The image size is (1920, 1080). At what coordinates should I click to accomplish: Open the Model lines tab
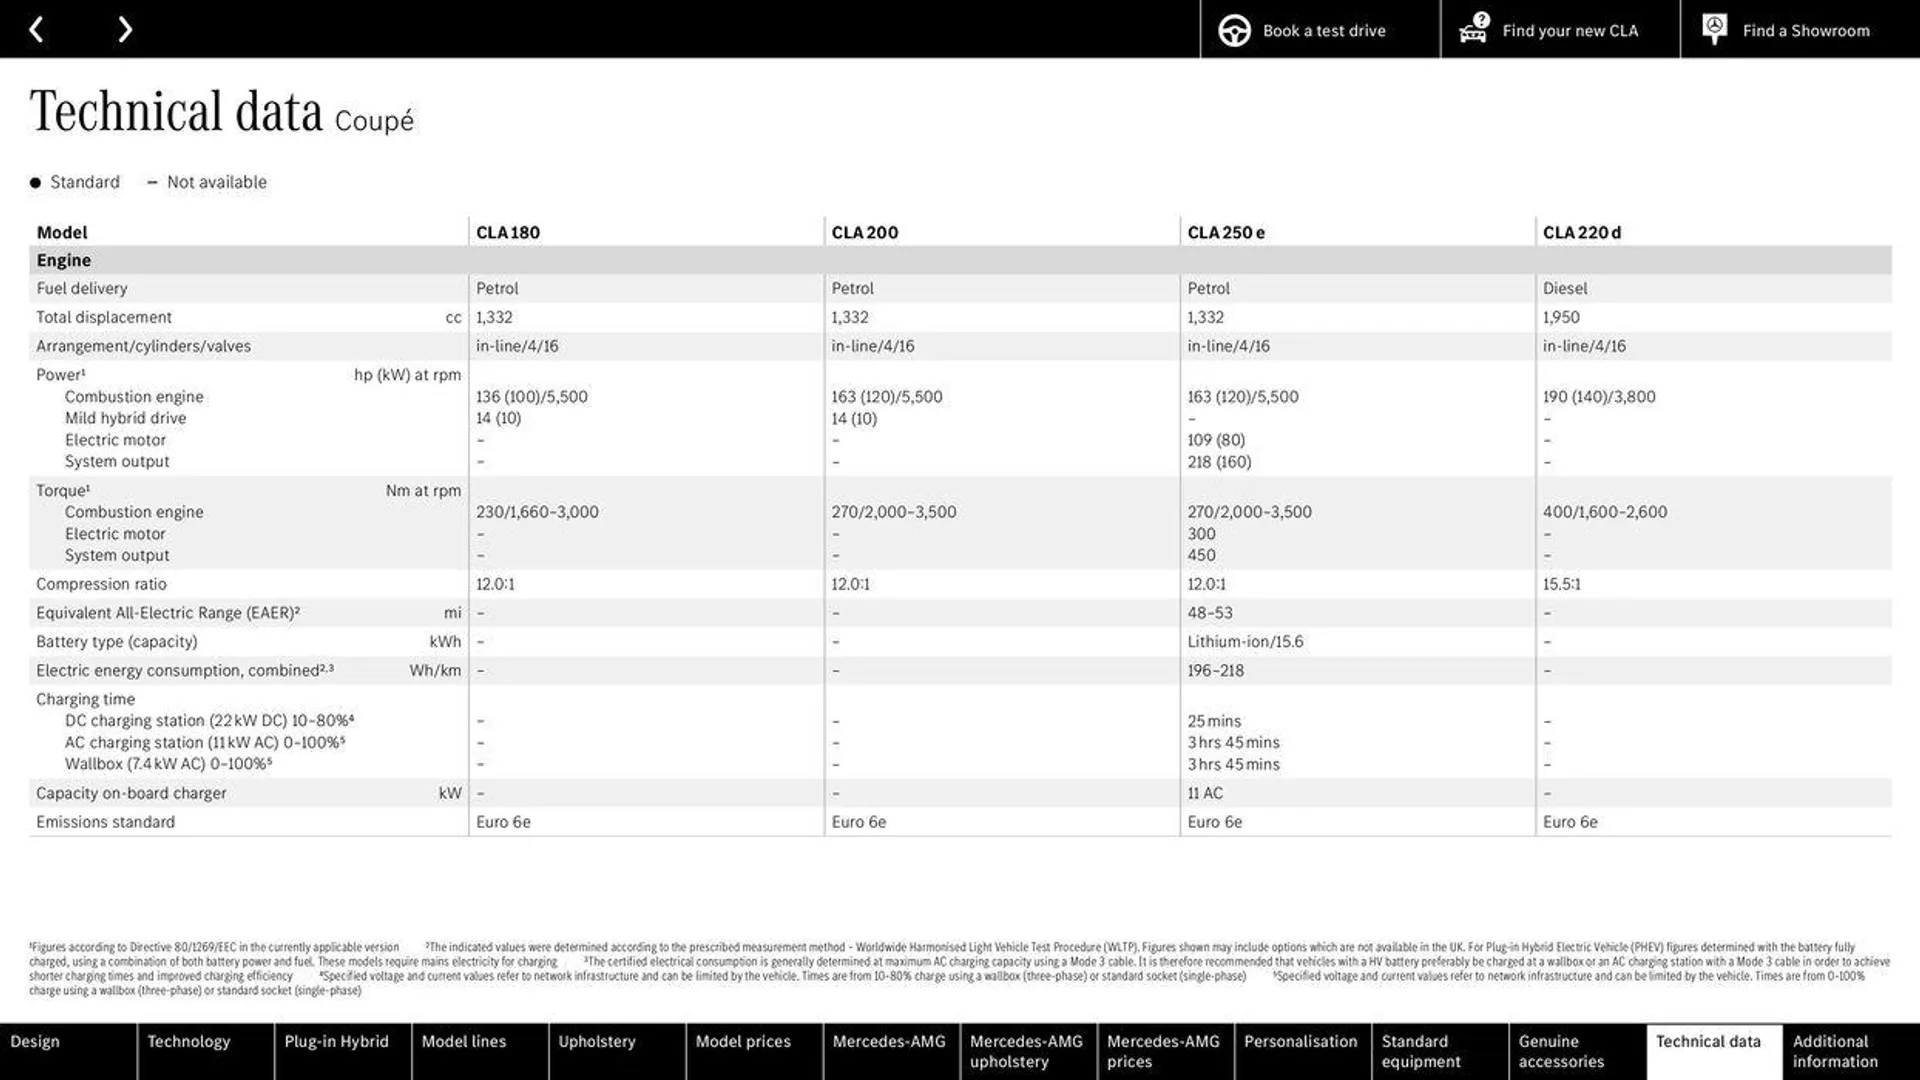(x=479, y=1051)
